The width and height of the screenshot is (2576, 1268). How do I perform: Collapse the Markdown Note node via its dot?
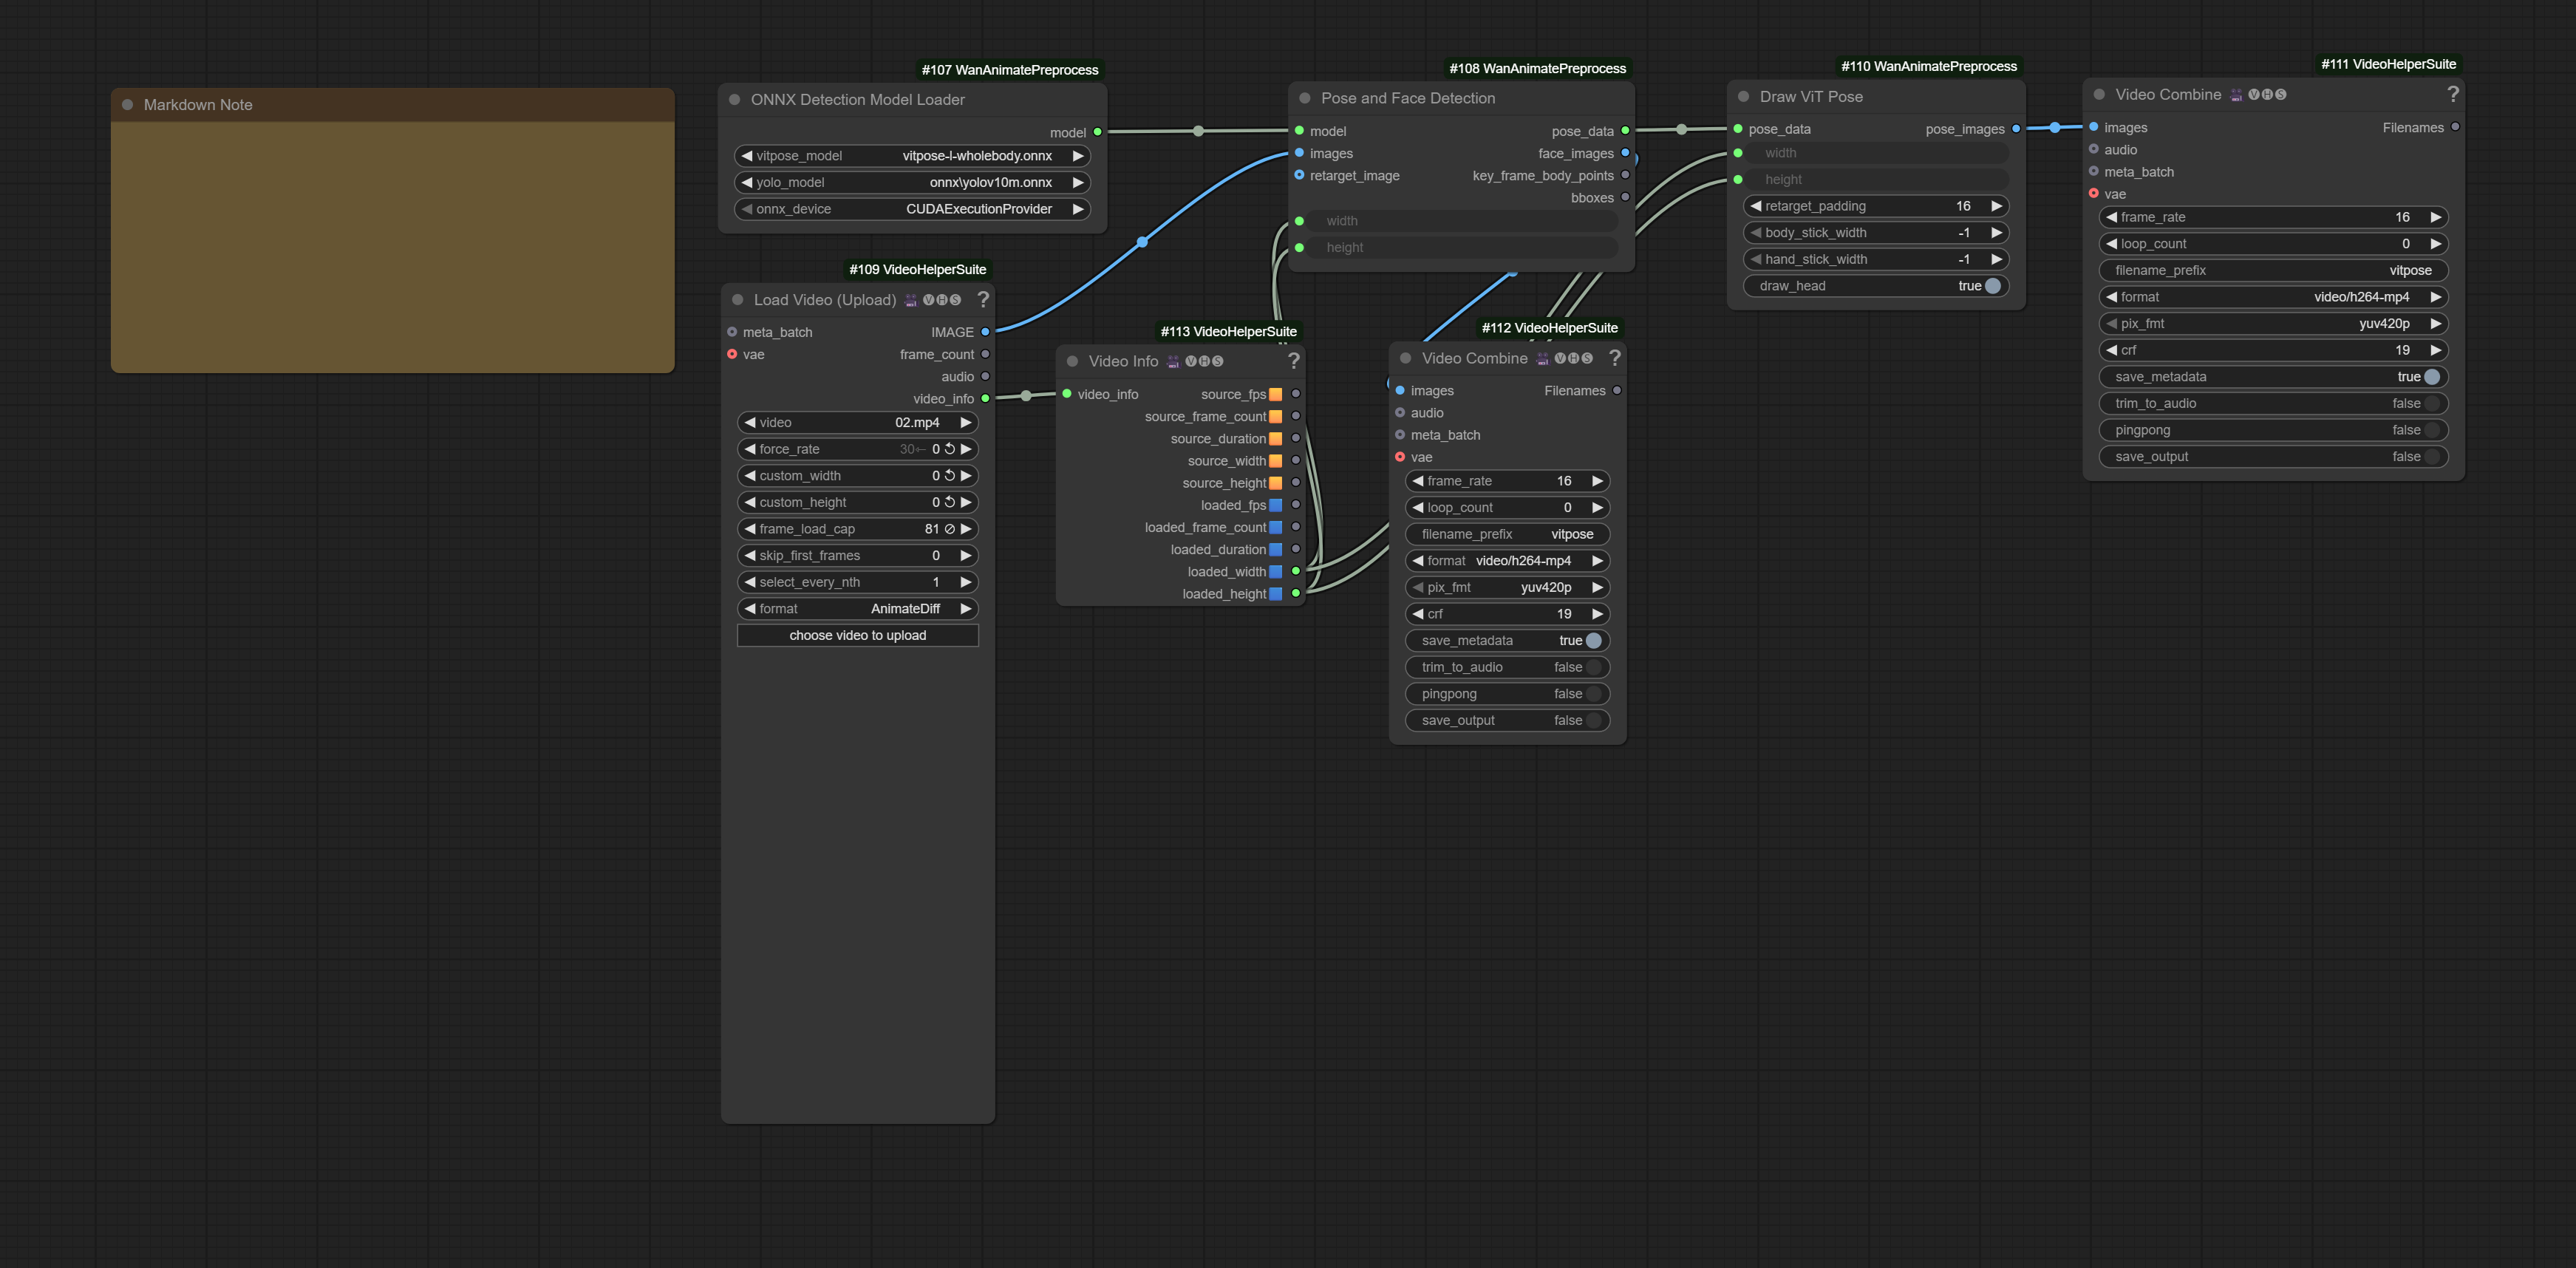(127, 105)
